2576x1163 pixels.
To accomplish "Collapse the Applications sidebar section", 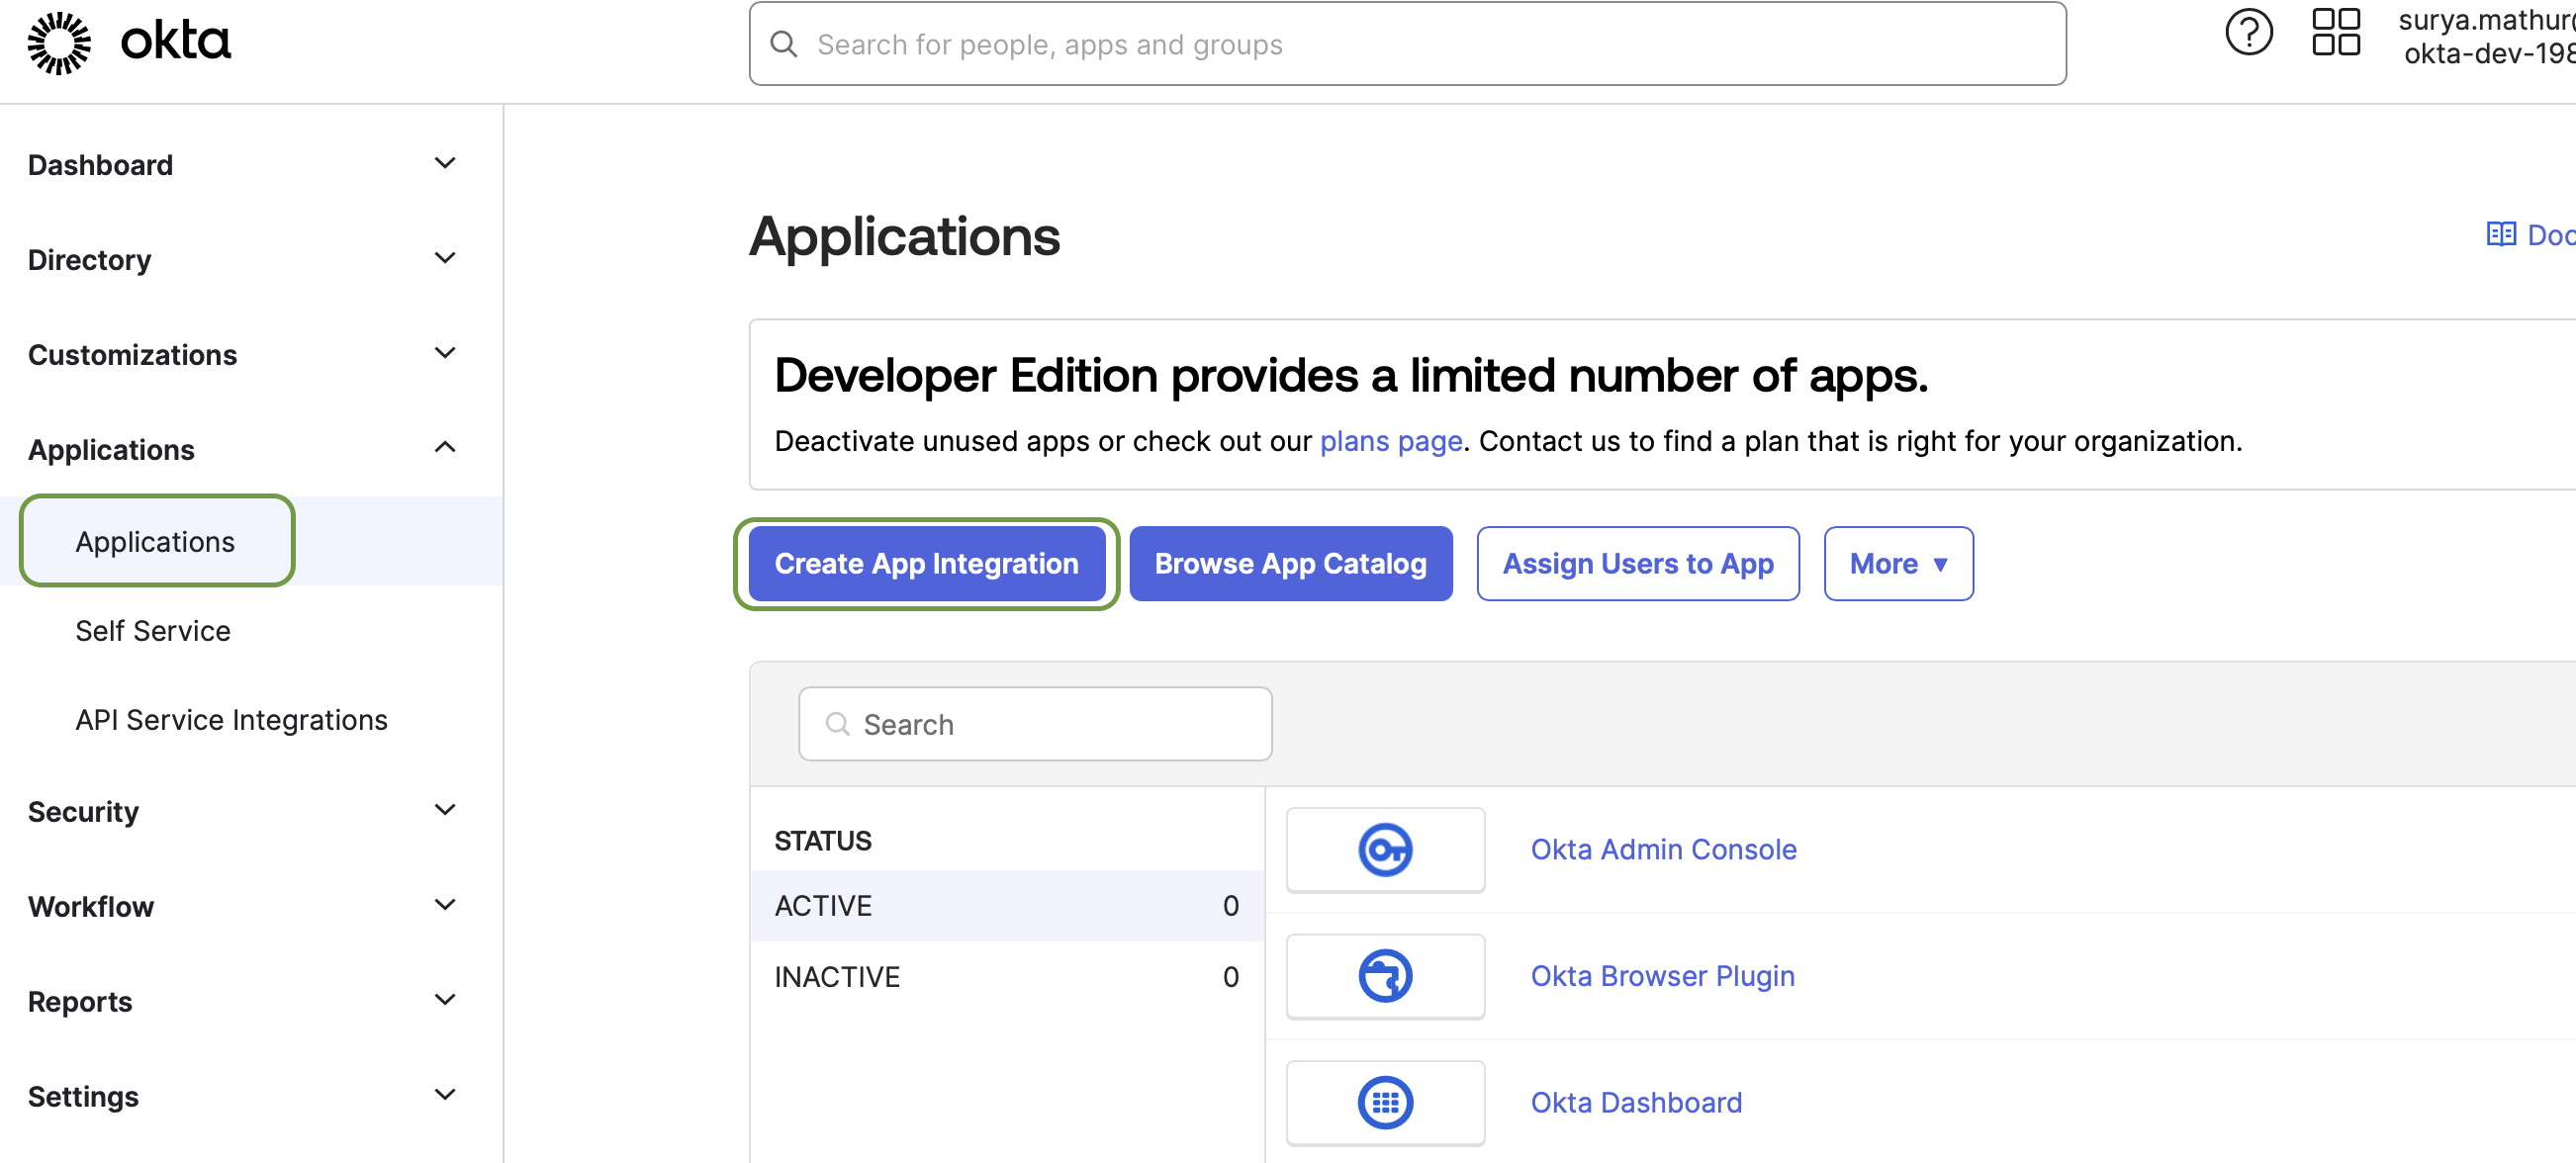I will pos(444,448).
